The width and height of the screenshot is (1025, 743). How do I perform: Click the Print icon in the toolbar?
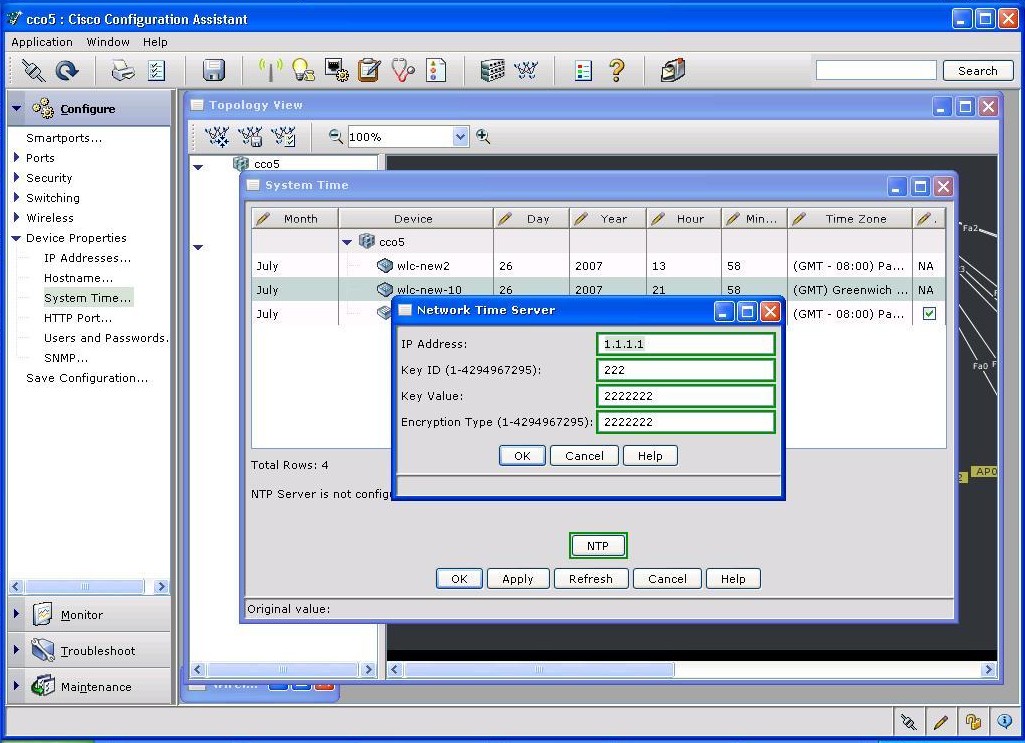coord(123,70)
